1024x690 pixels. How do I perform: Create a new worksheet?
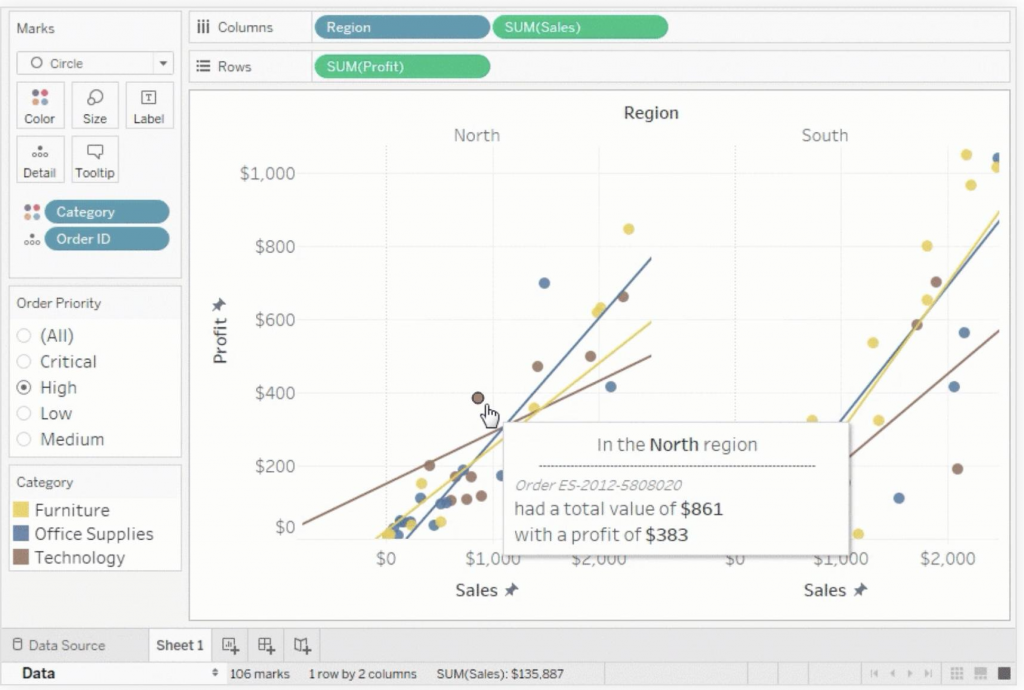(229, 645)
